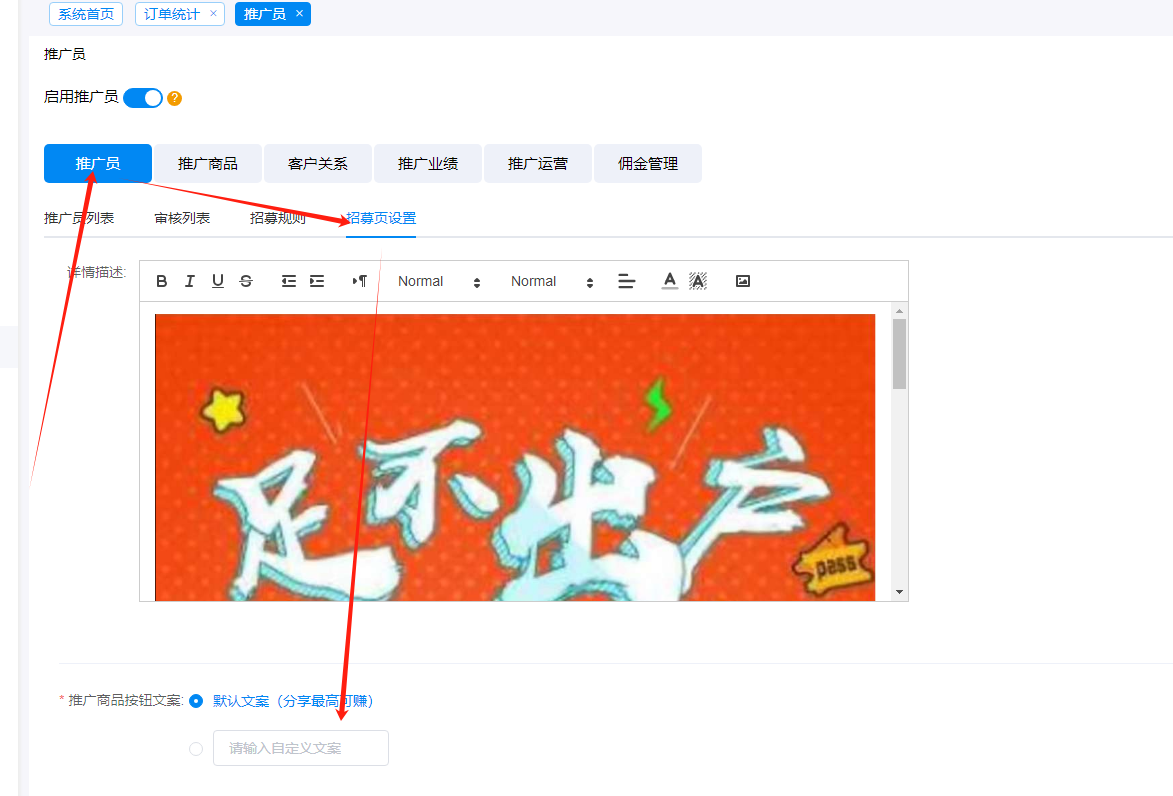Screen dimensions: 1173x796
Task: Open the 审核列表 sub-tab
Action: 182,218
